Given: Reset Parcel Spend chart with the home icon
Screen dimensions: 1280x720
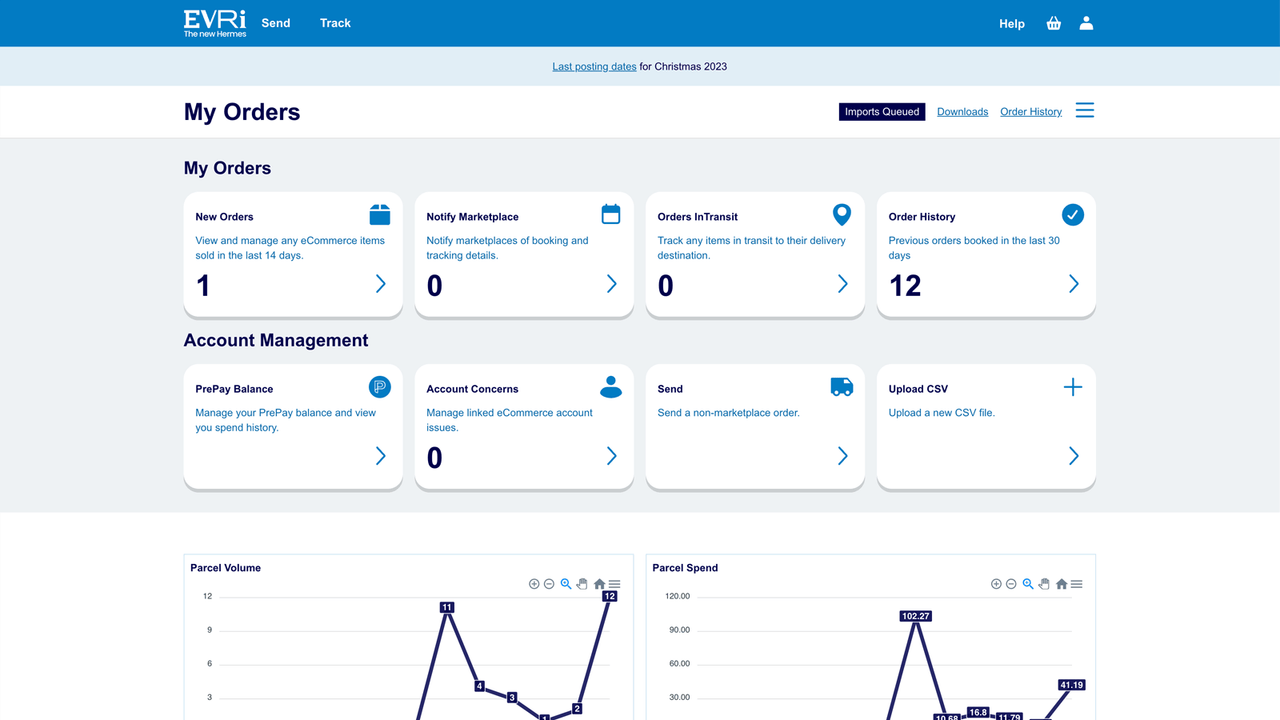Looking at the screenshot, I should pos(1060,584).
